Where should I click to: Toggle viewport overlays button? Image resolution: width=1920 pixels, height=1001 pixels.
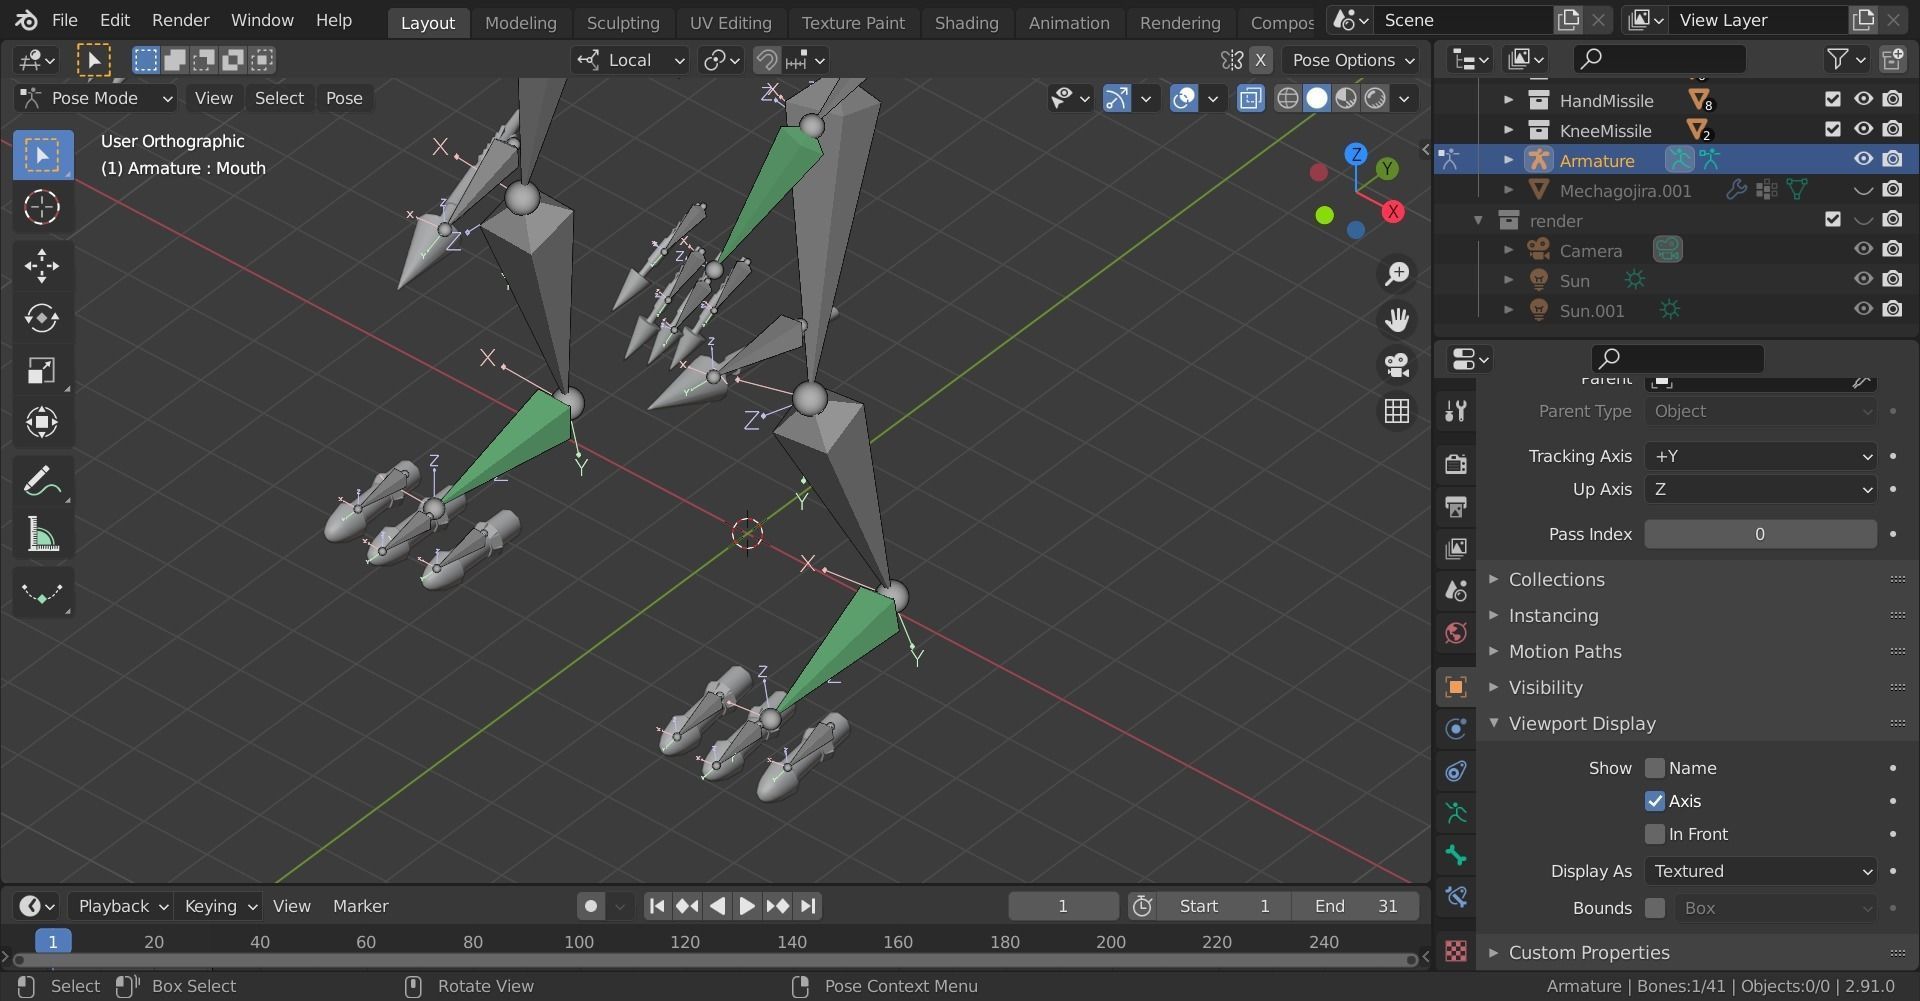[x=1184, y=98]
